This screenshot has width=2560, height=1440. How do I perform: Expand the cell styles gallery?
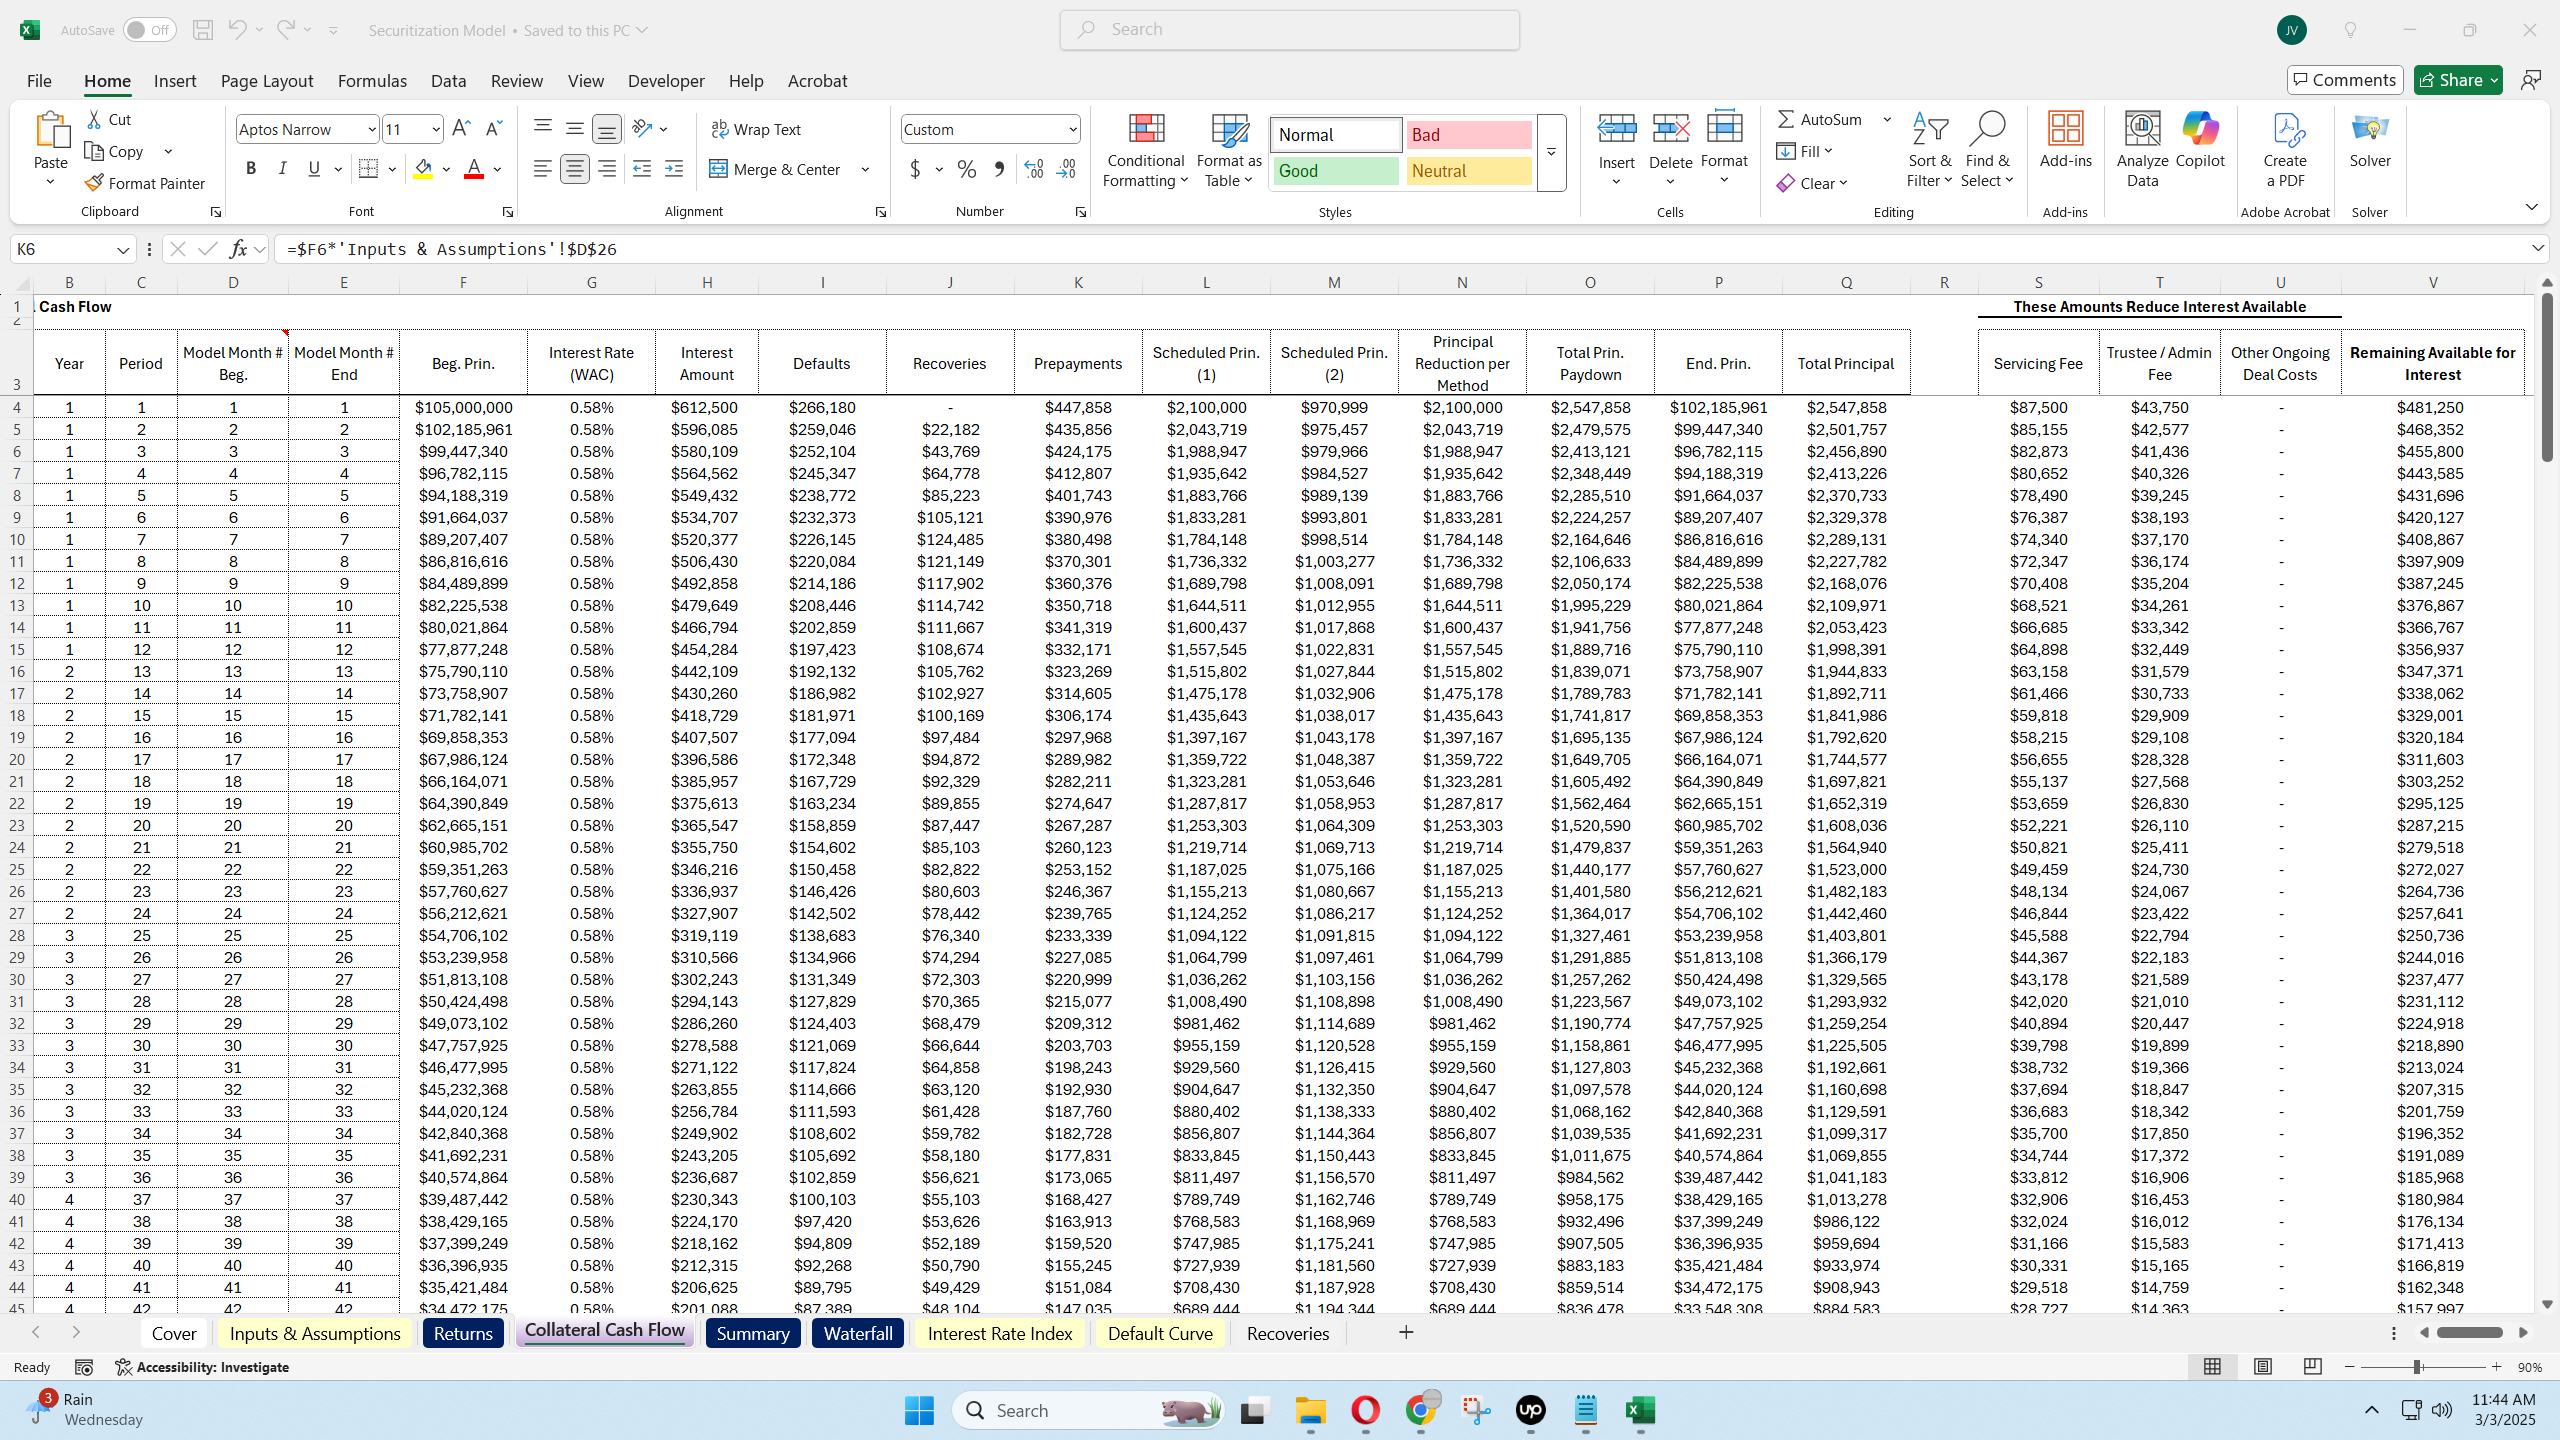(1551, 152)
